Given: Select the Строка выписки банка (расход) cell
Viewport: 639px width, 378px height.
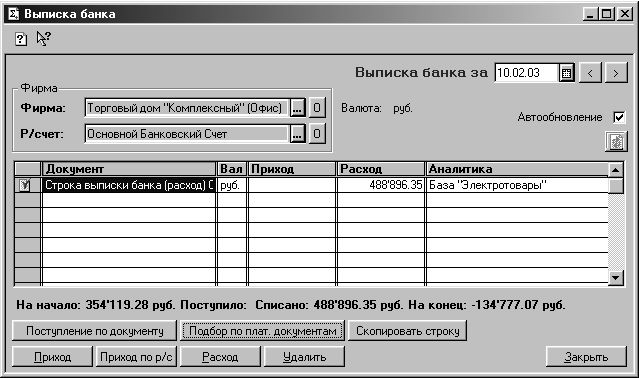Looking at the screenshot, I should pyautogui.click(x=129, y=185).
